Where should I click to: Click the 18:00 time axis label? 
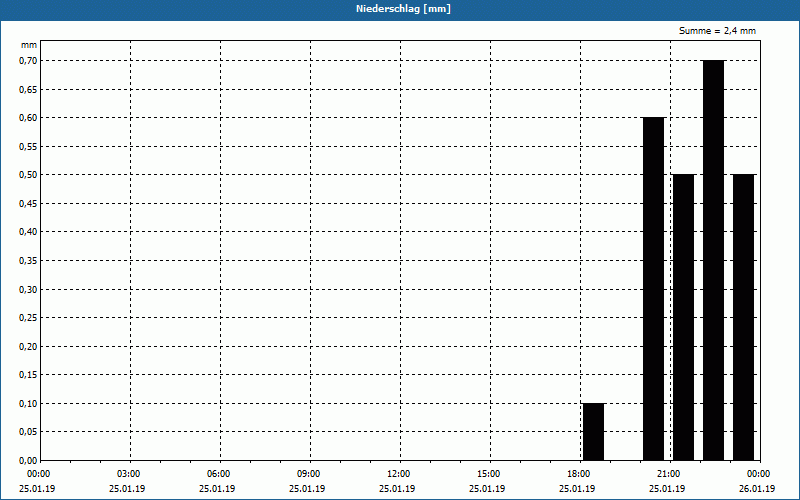577,474
